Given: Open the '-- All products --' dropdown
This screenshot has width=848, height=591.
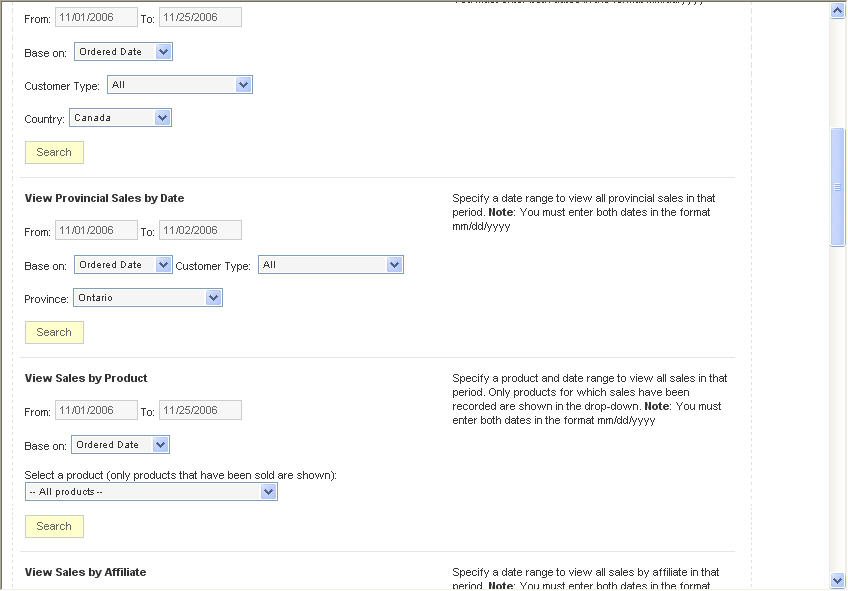Looking at the screenshot, I should 151,492.
